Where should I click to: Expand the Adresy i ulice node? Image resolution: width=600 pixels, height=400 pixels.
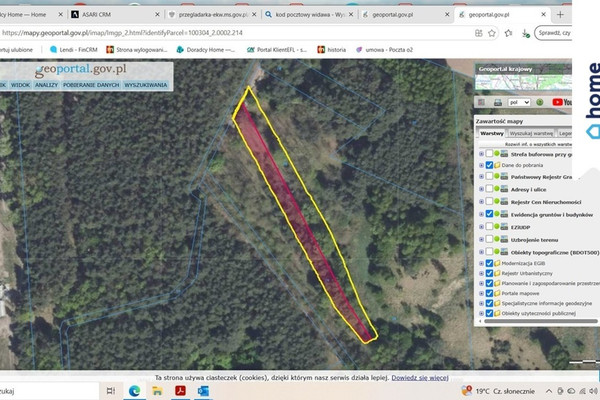click(x=481, y=189)
